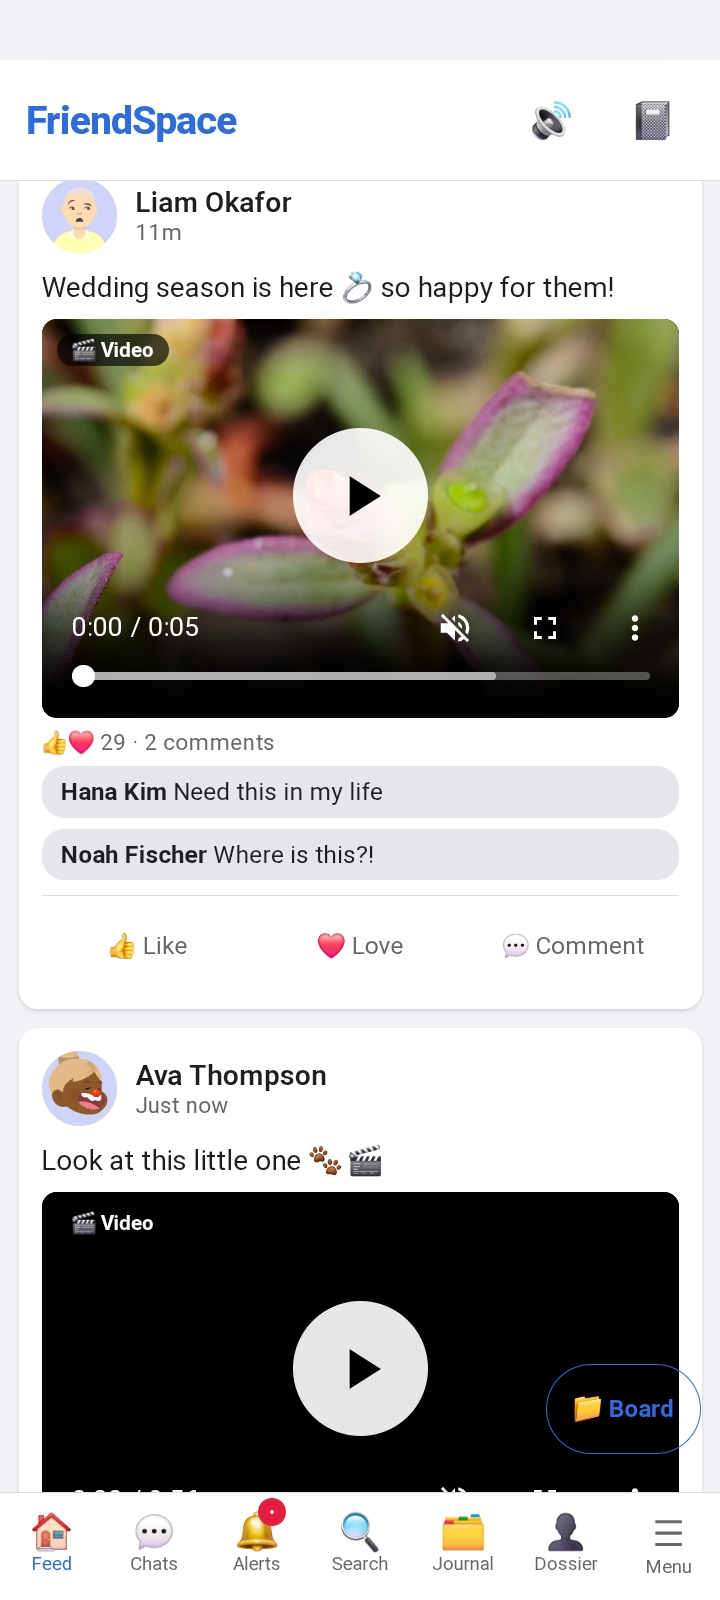Like Liam Okafor's post
This screenshot has height=1600, width=720.
point(148,946)
